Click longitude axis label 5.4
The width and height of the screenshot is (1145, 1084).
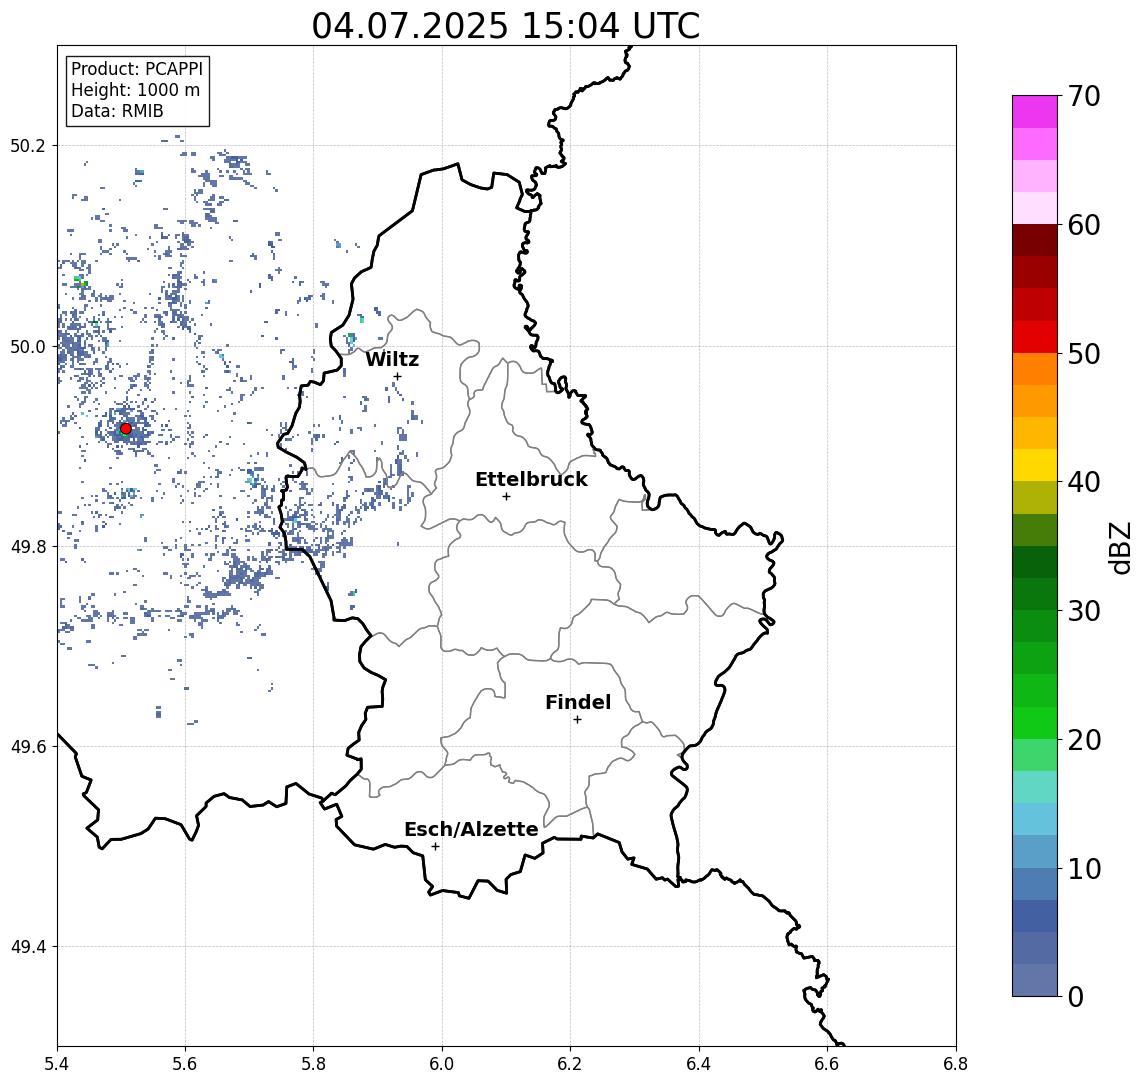point(57,1064)
